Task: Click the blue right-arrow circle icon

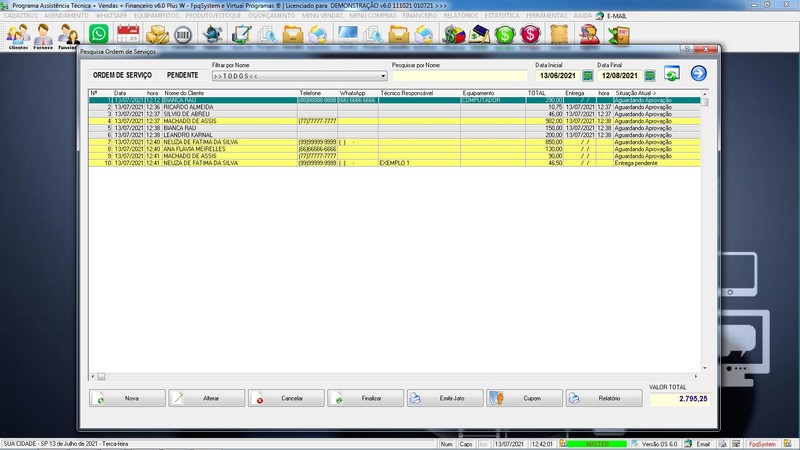Action: click(x=698, y=73)
